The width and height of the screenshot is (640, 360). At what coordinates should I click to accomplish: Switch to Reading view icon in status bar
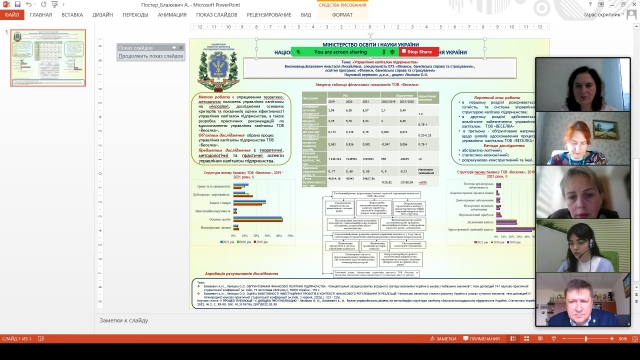(x=540, y=339)
